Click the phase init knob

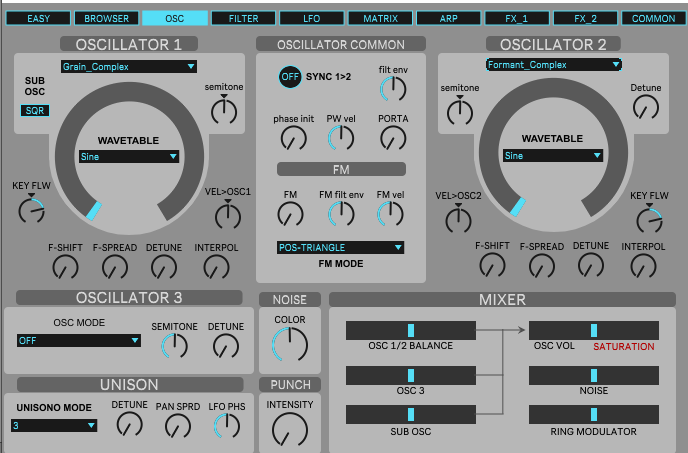(x=292, y=138)
